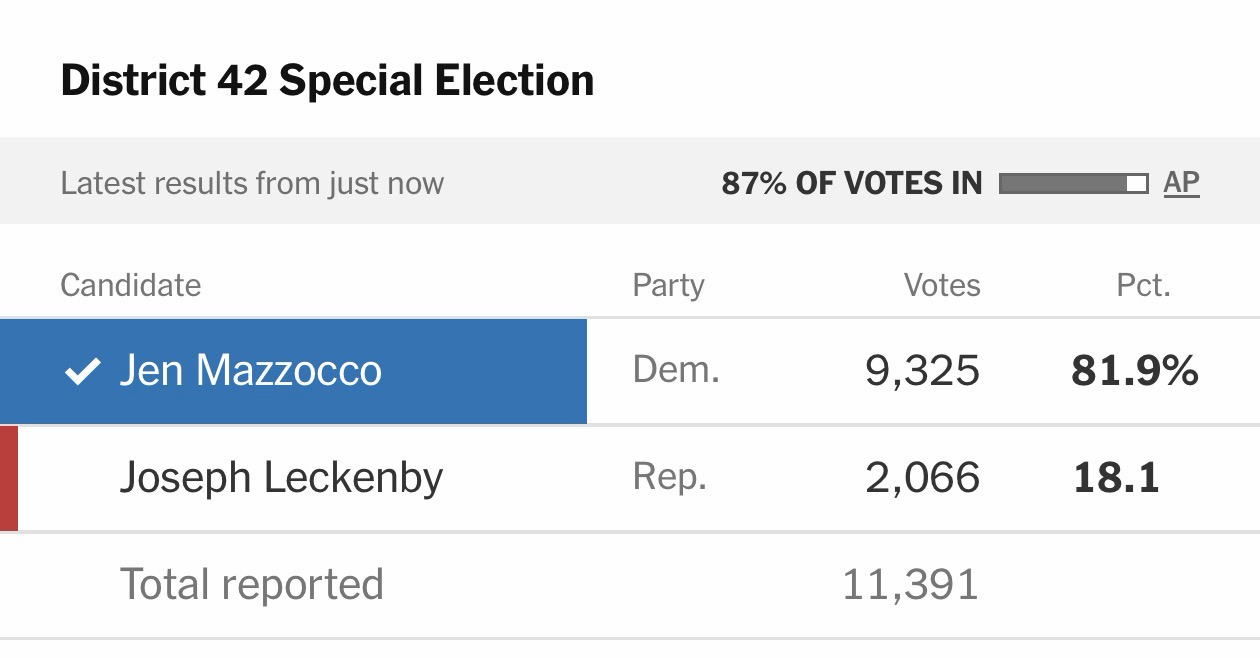The image size is (1260, 658).
Task: Click the 81.9% percentage value
Action: [x=1134, y=371]
